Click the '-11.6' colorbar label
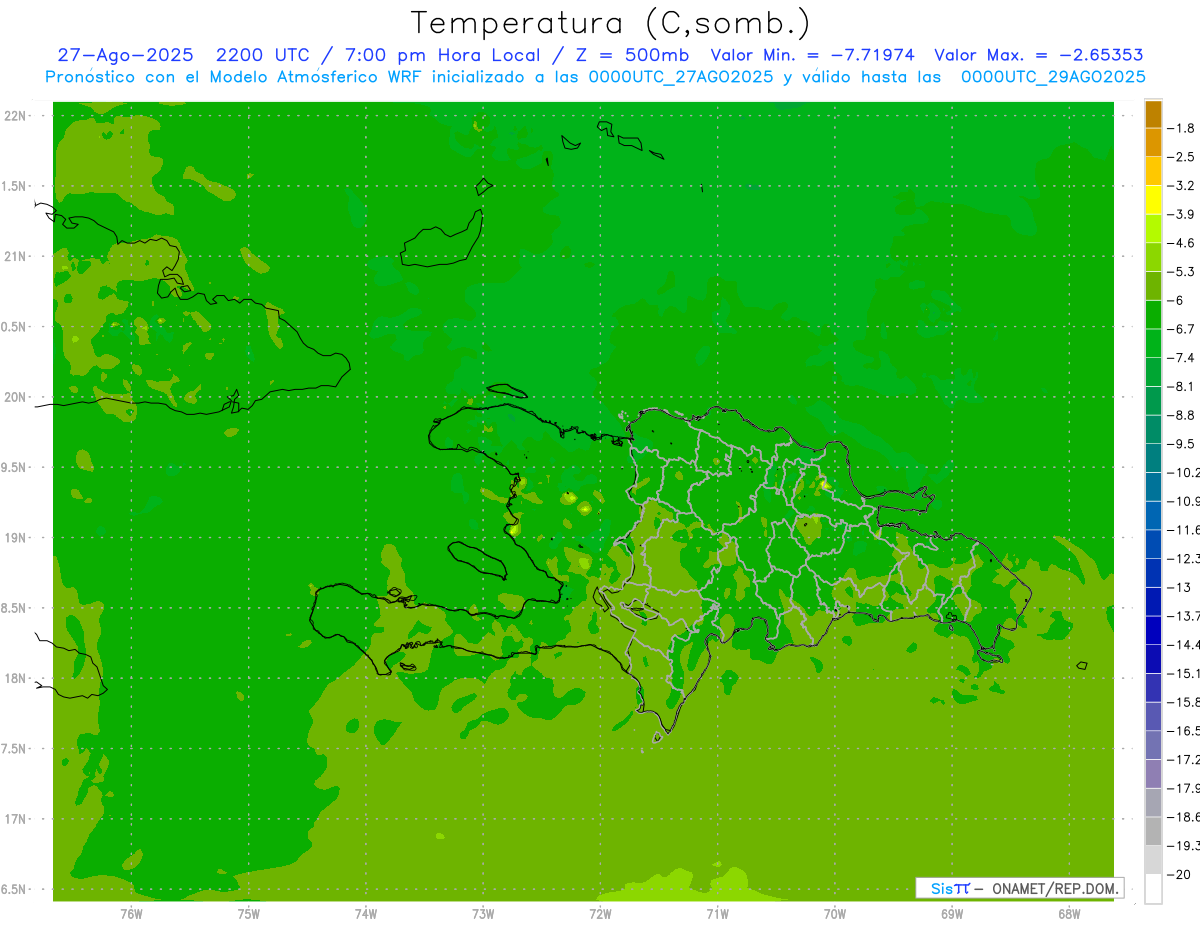The image size is (1200, 927). pos(1184,529)
